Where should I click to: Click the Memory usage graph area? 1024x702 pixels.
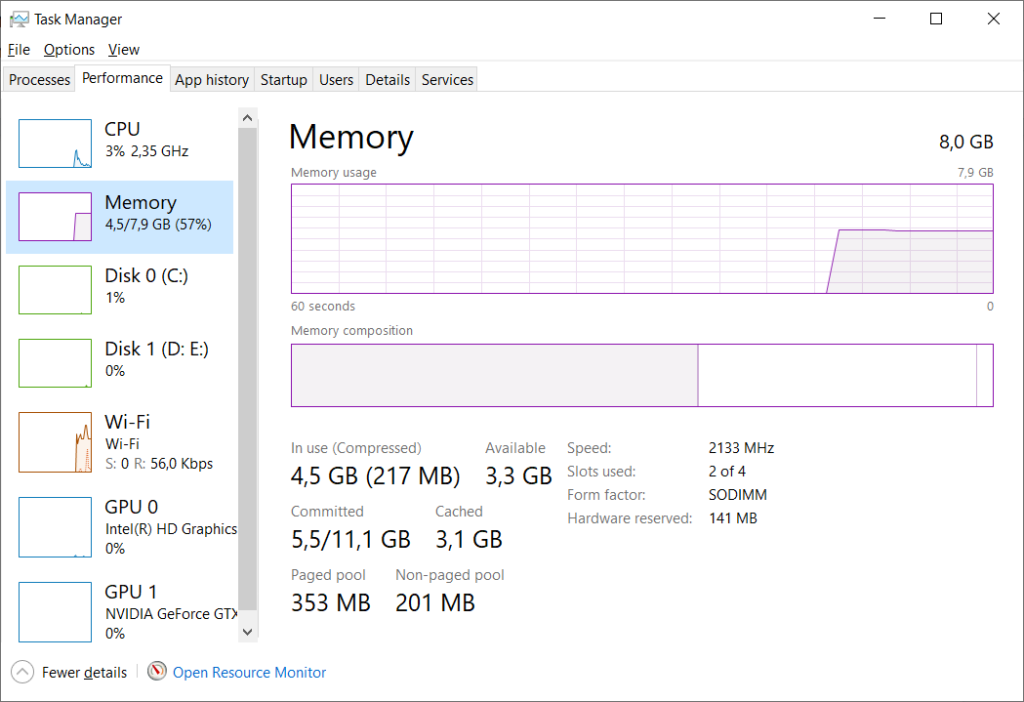pyautogui.click(x=642, y=238)
